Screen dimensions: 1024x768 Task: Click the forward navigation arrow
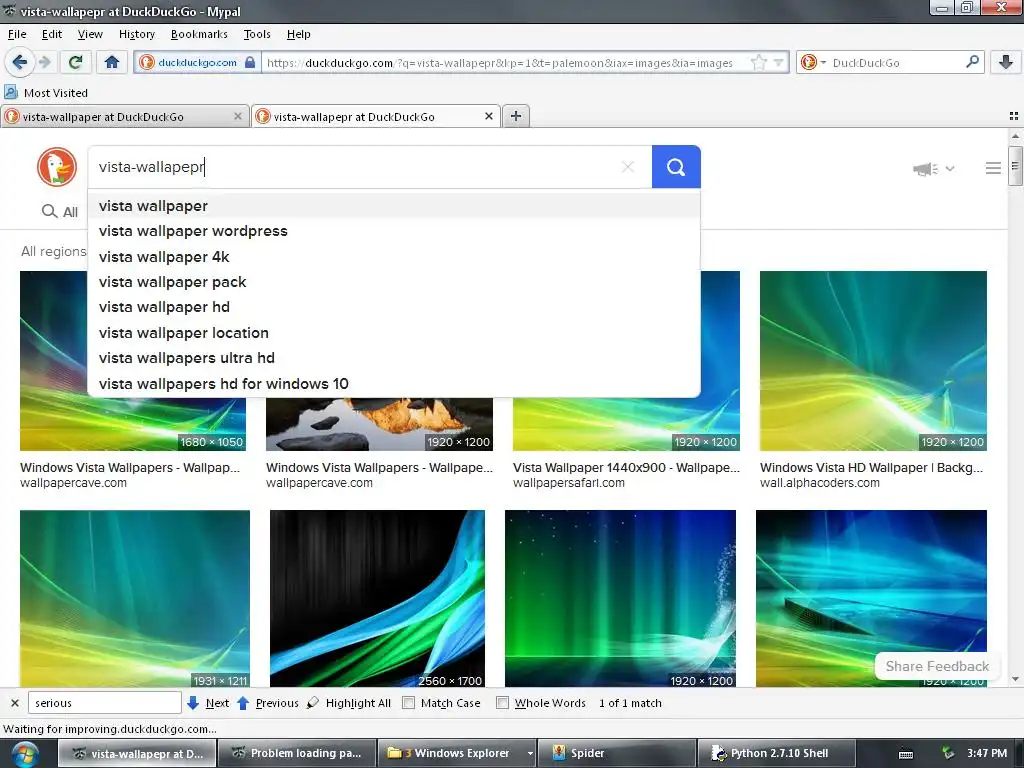click(x=44, y=62)
